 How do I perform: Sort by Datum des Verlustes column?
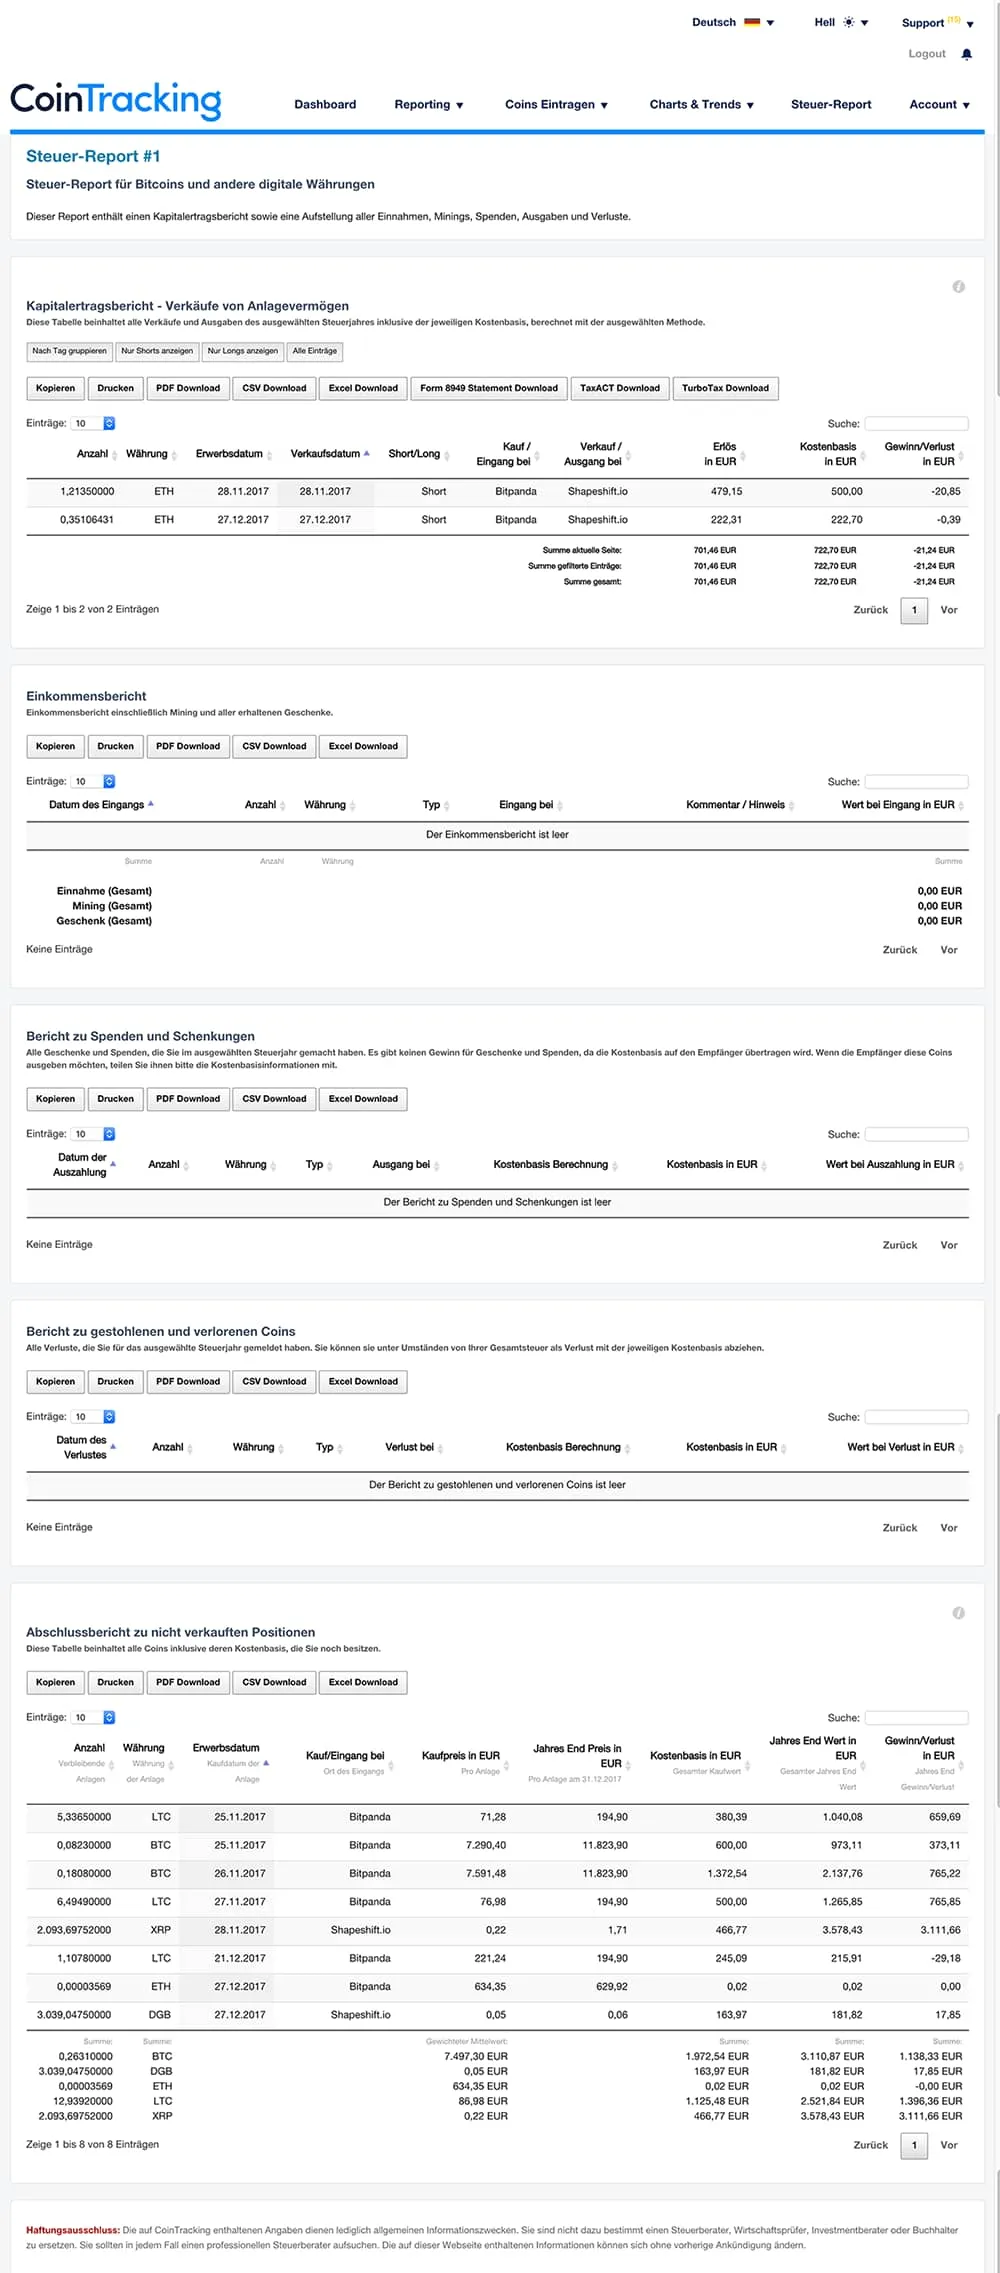tap(84, 1448)
